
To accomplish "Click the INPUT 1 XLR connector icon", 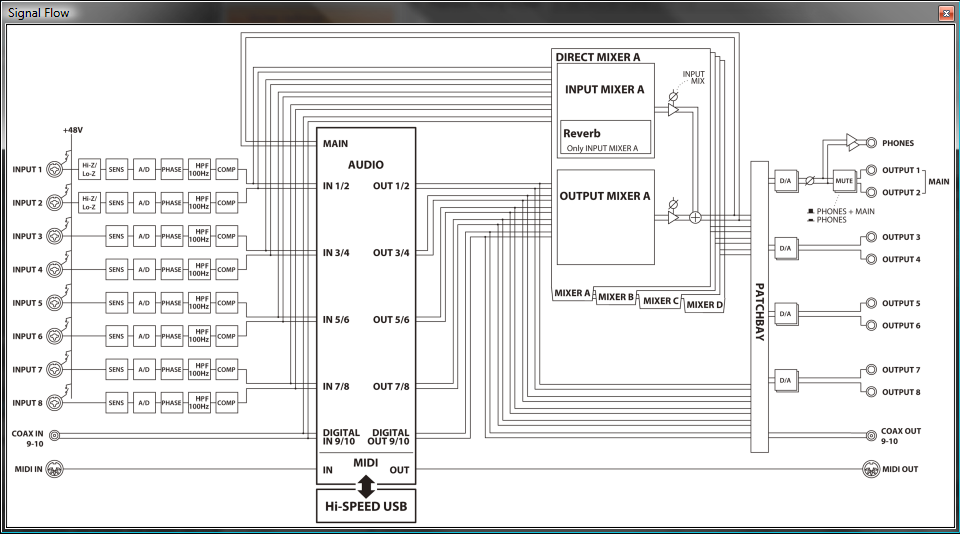I will tap(54, 169).
